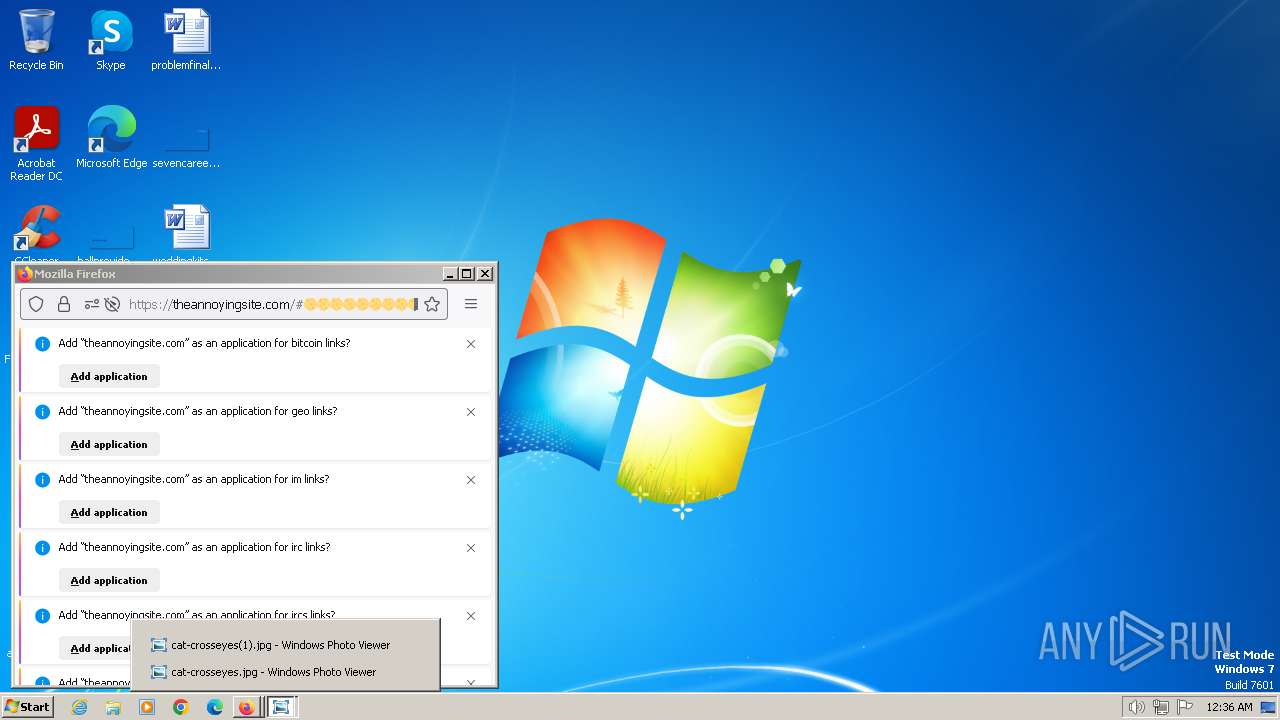This screenshot has width=1280, height=720.
Task: Dismiss the bitcoin links notification
Action: point(471,344)
